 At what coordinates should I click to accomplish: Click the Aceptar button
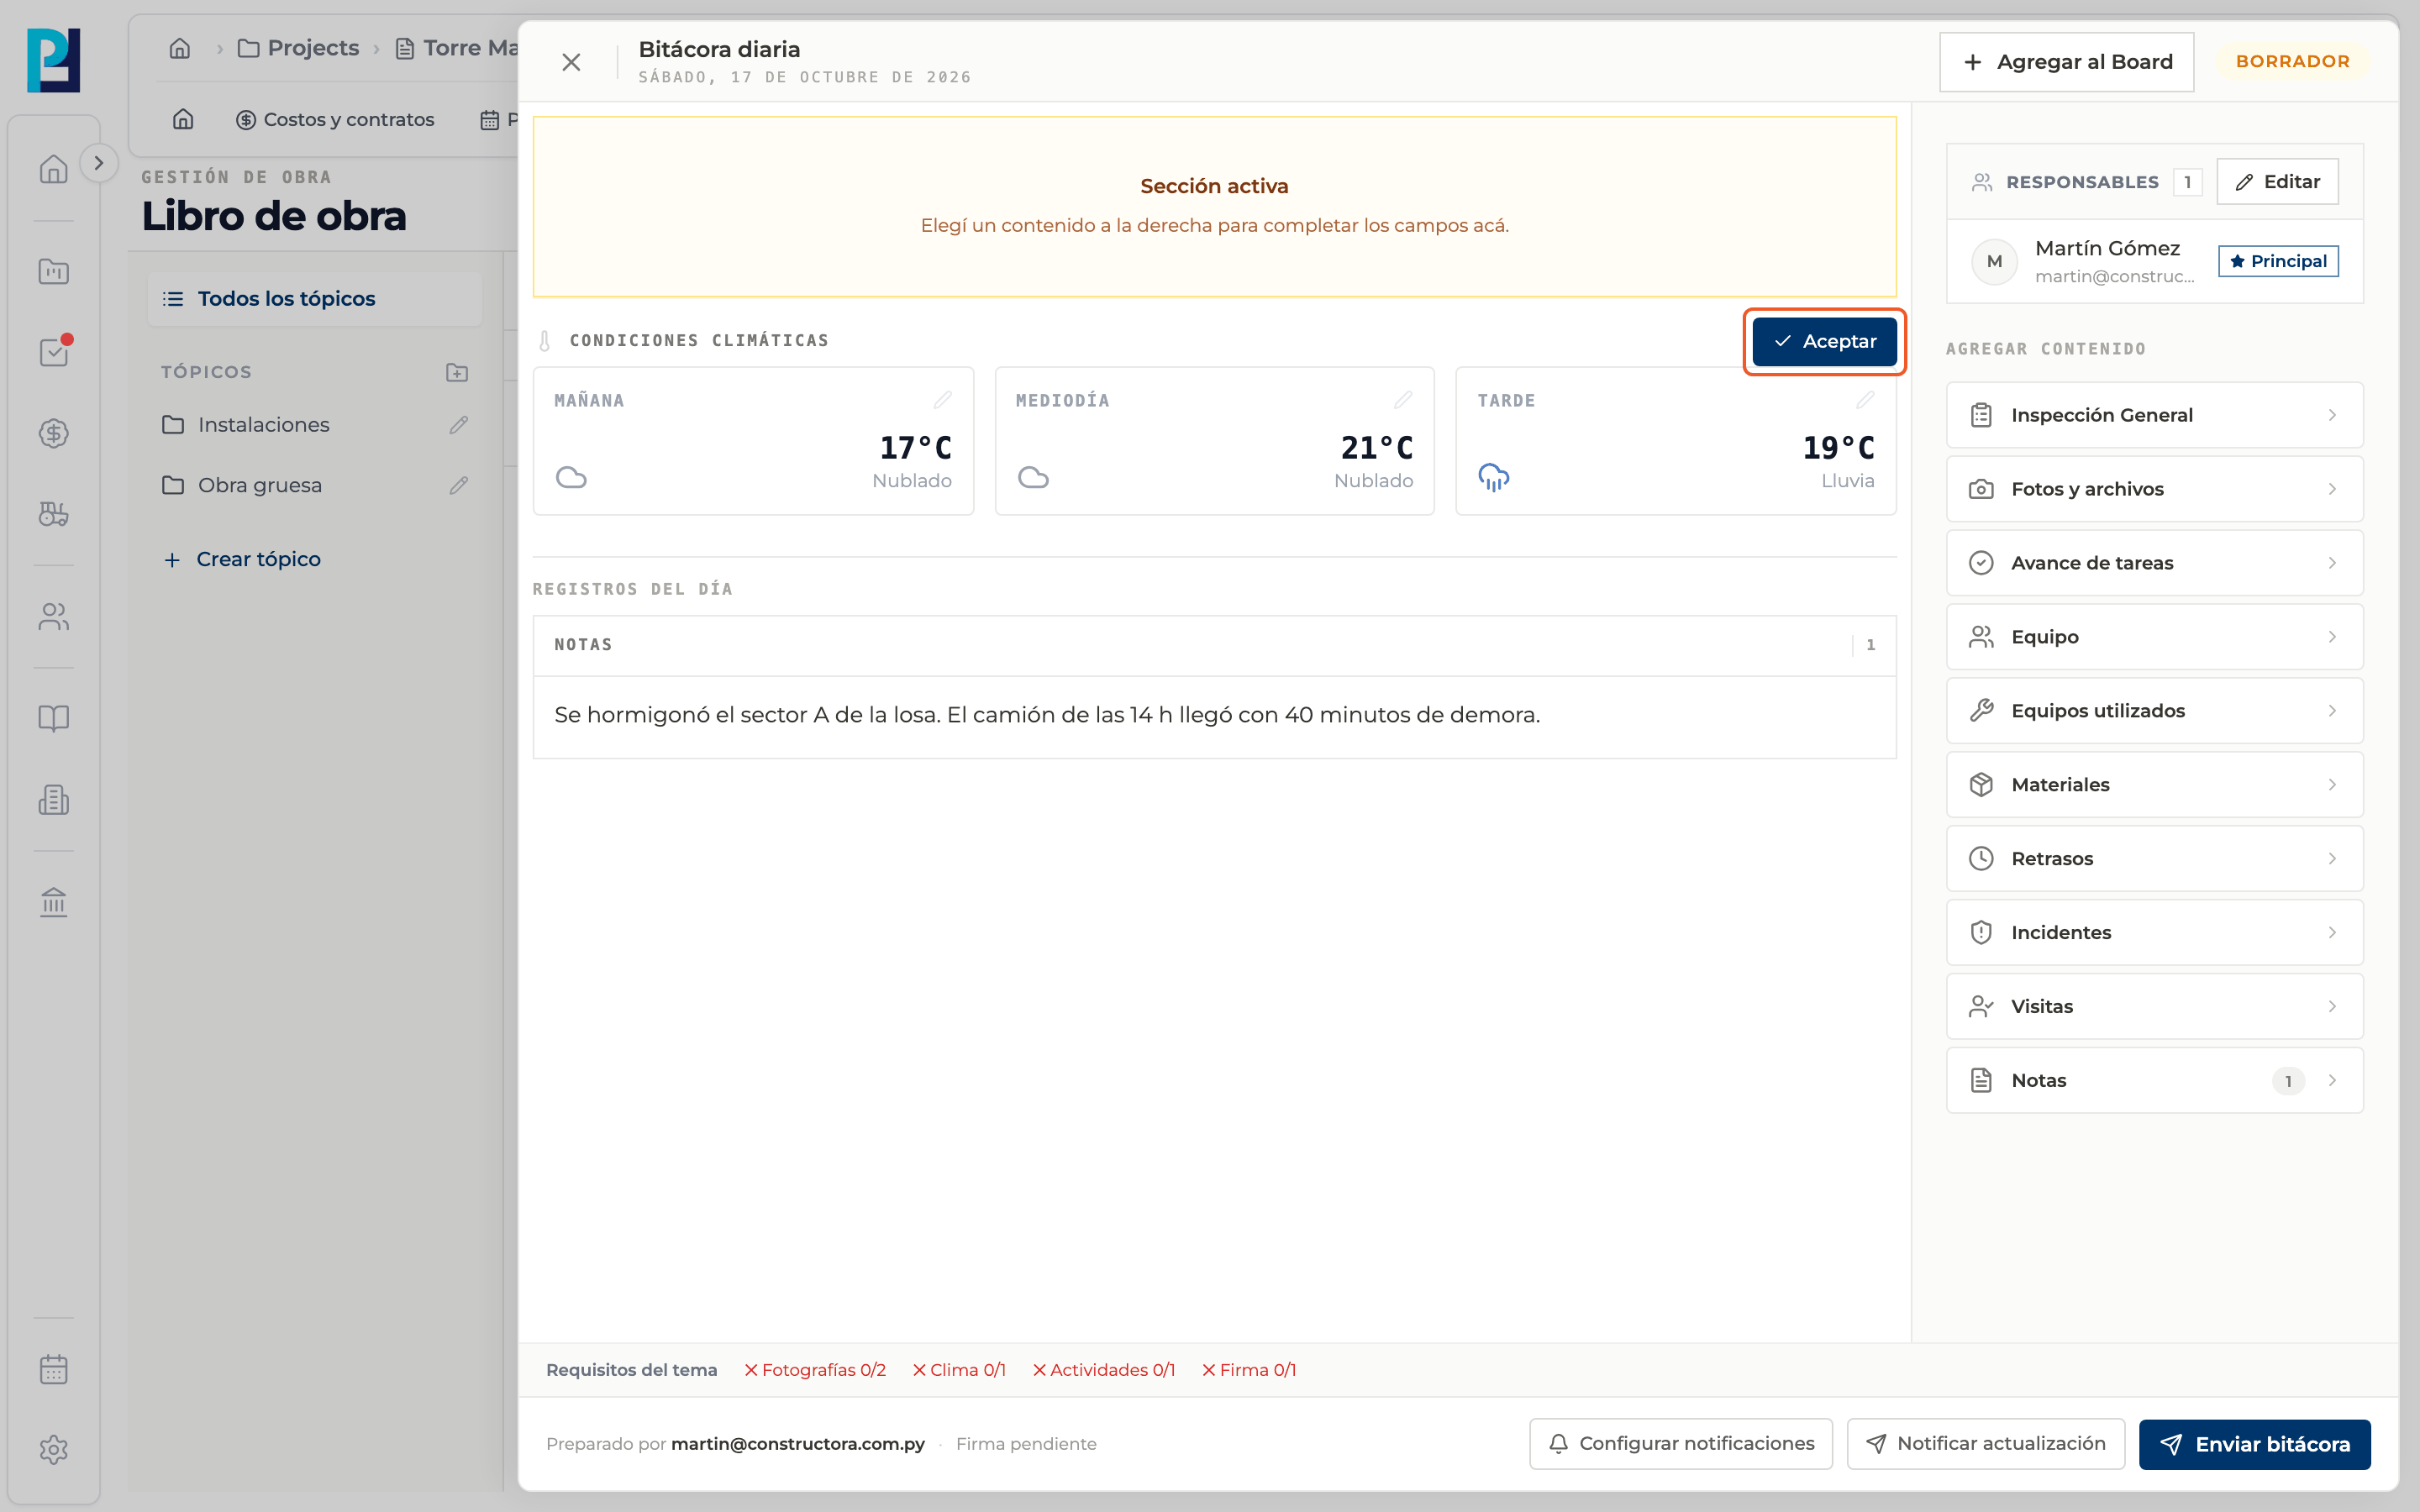coord(1824,341)
